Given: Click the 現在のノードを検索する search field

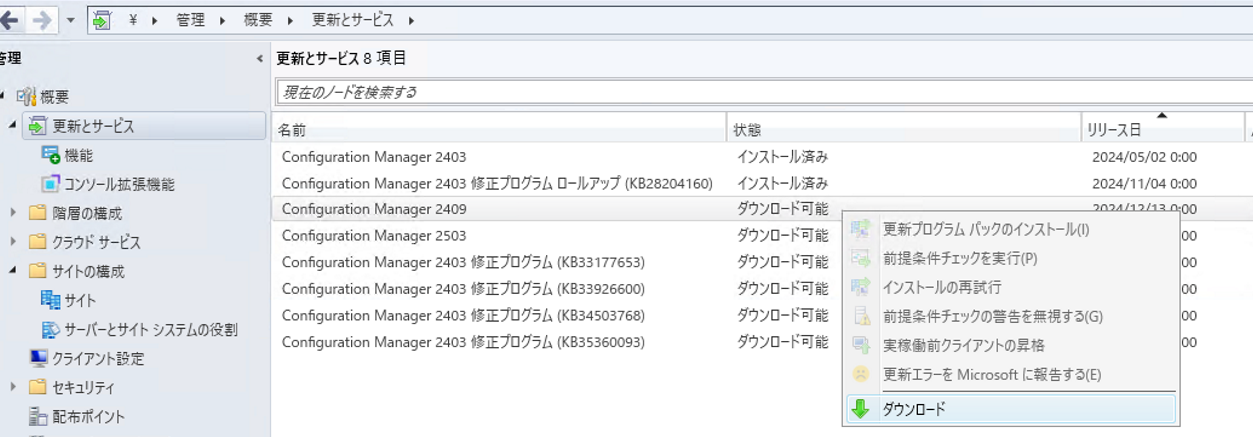Looking at the screenshot, I should point(760,92).
